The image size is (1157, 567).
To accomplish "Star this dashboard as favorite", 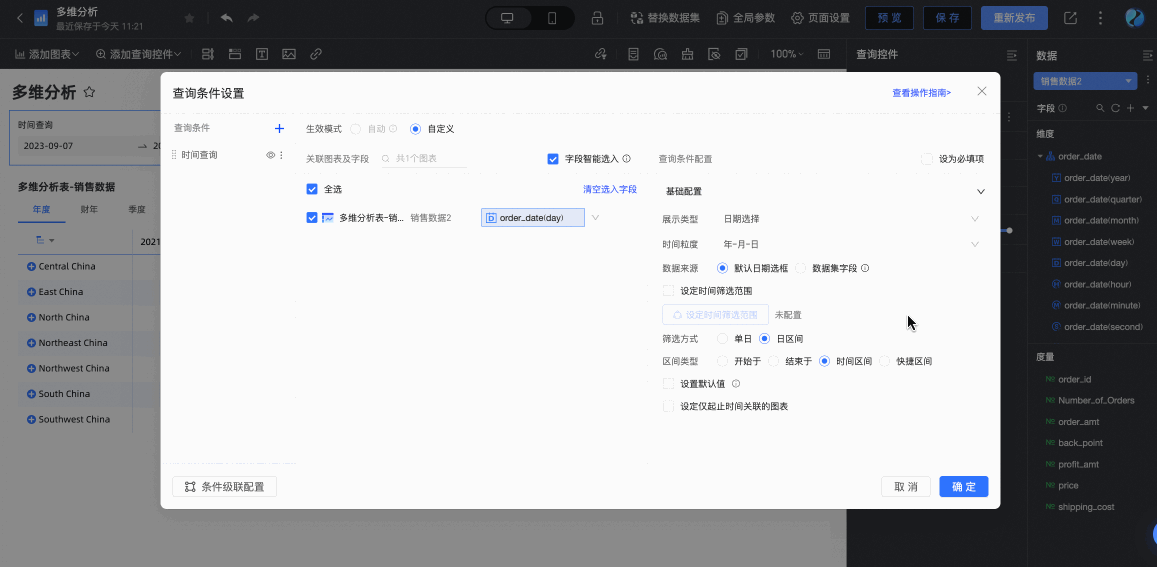I will coord(190,18).
